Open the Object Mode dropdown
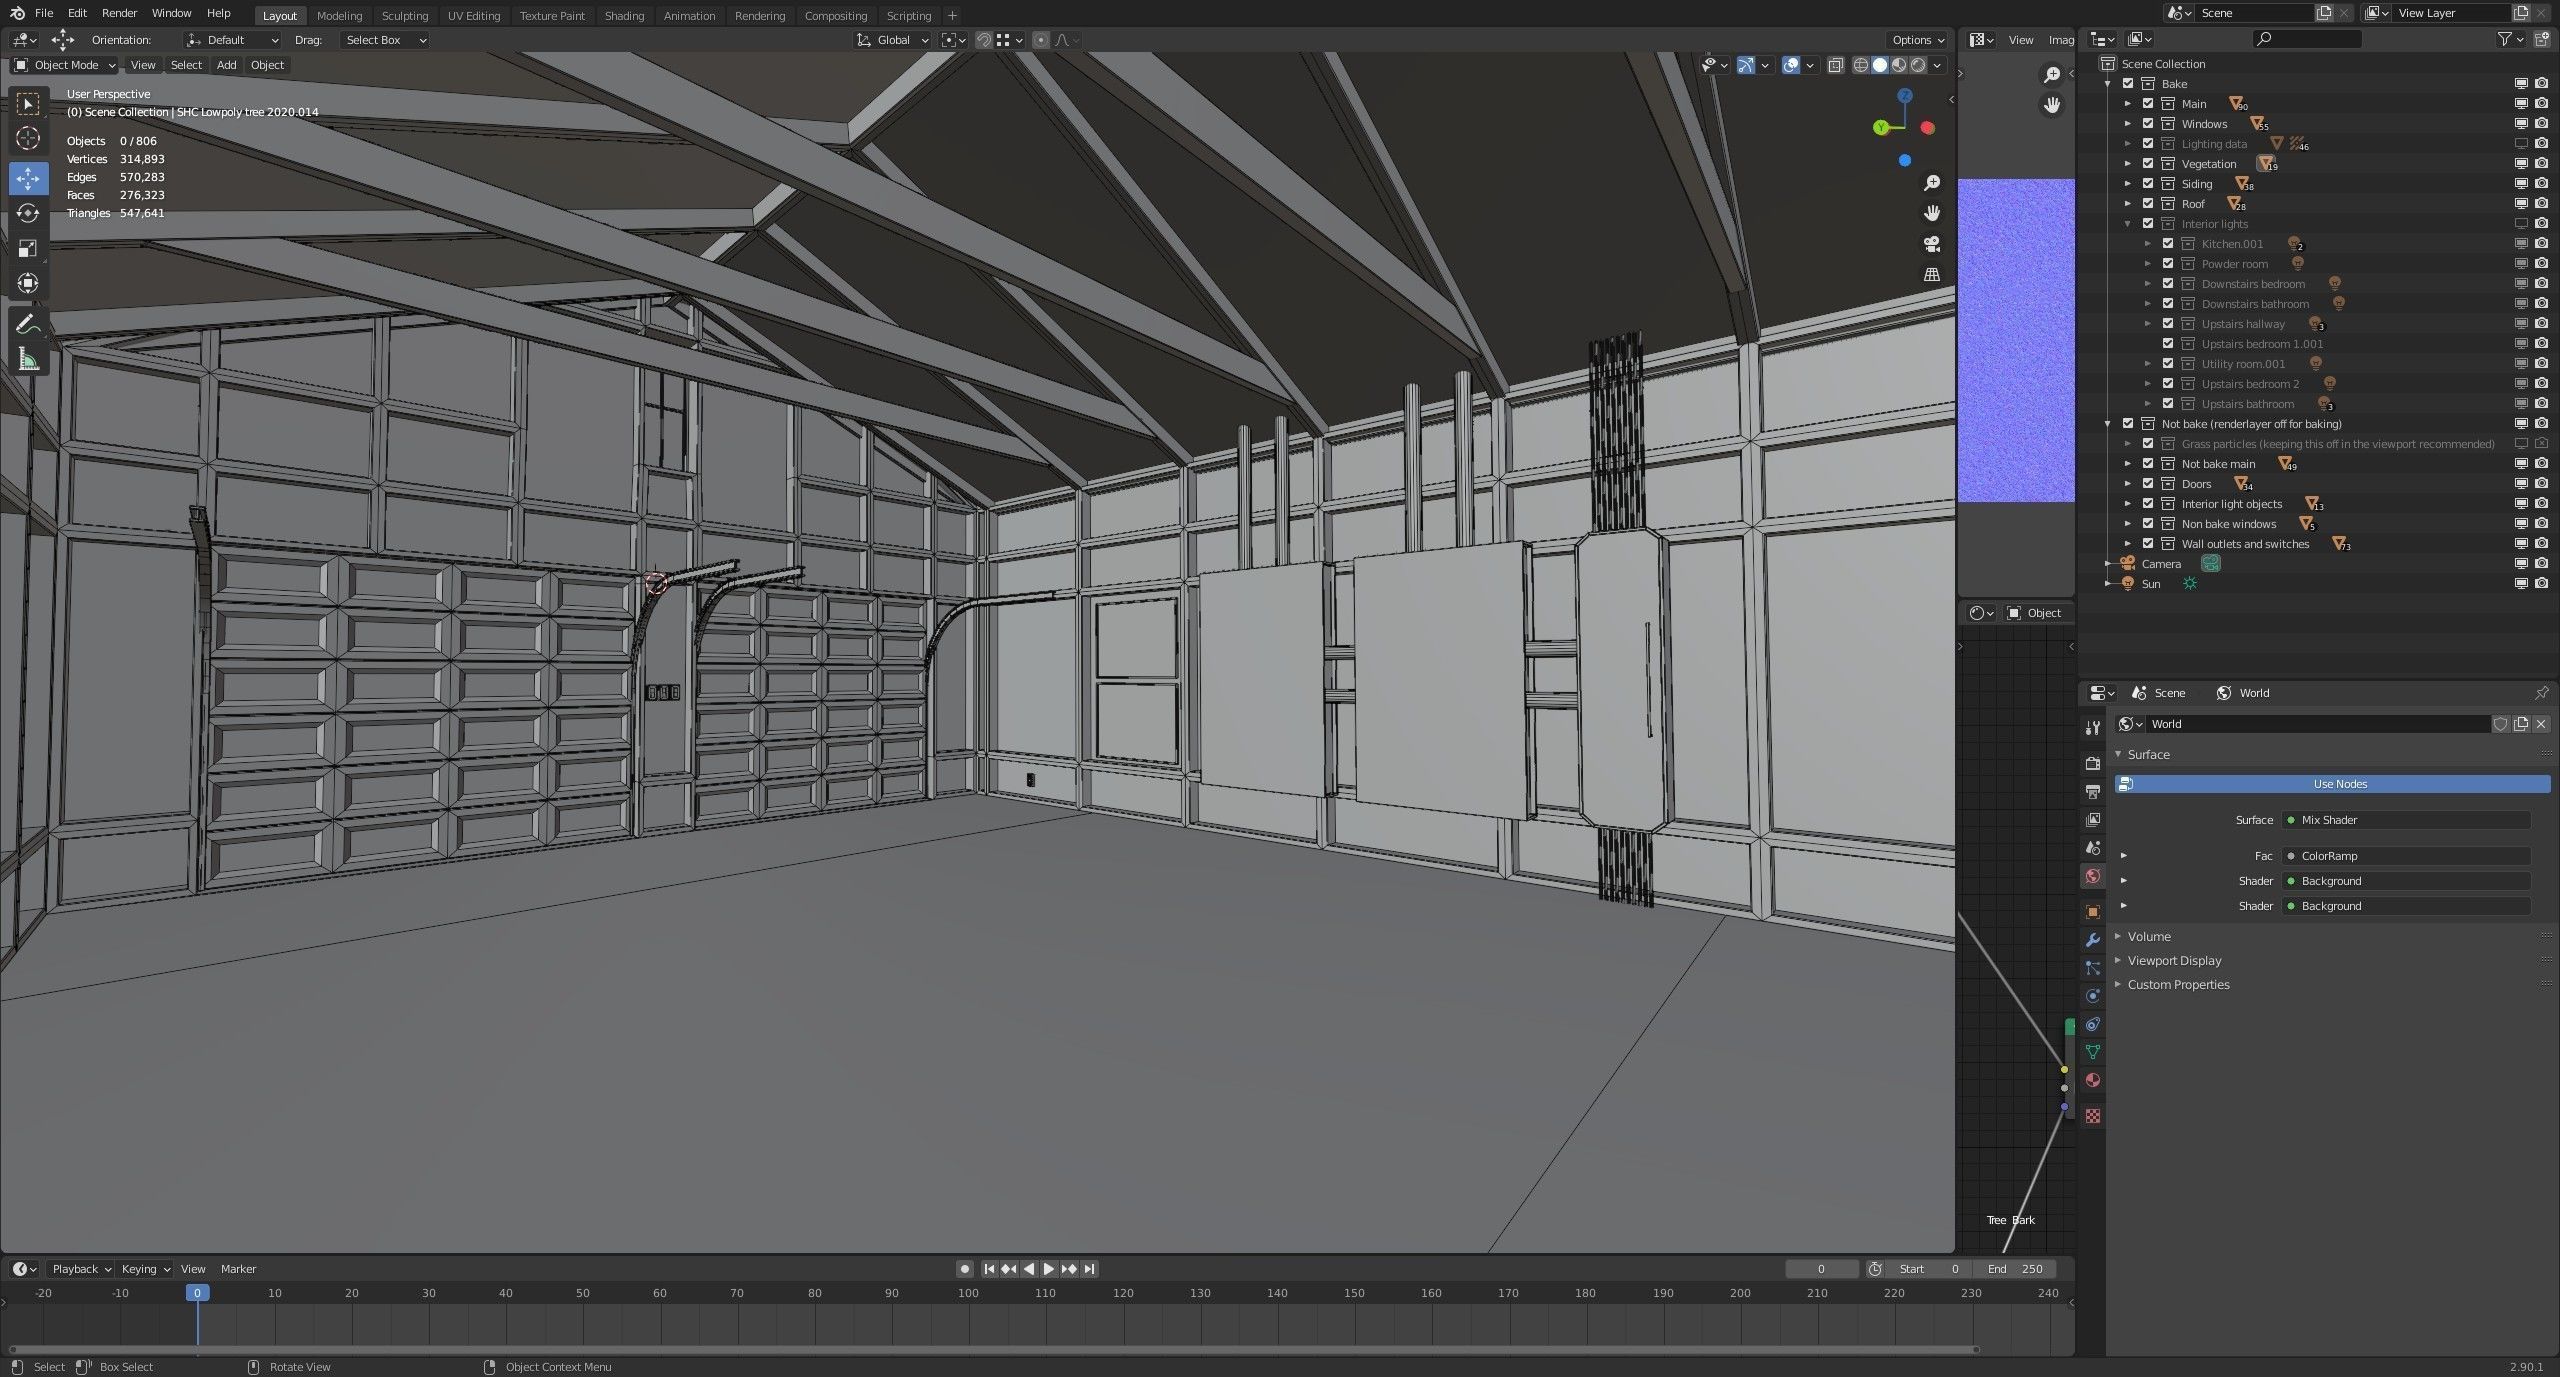Image resolution: width=2560 pixels, height=1377 pixels. click(x=65, y=65)
